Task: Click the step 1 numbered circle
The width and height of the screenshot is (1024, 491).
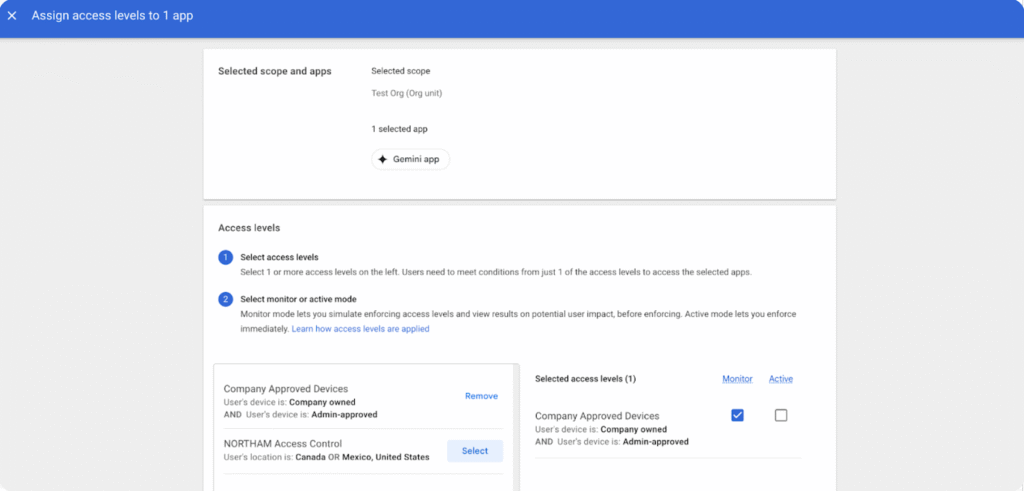Action: click(x=225, y=258)
